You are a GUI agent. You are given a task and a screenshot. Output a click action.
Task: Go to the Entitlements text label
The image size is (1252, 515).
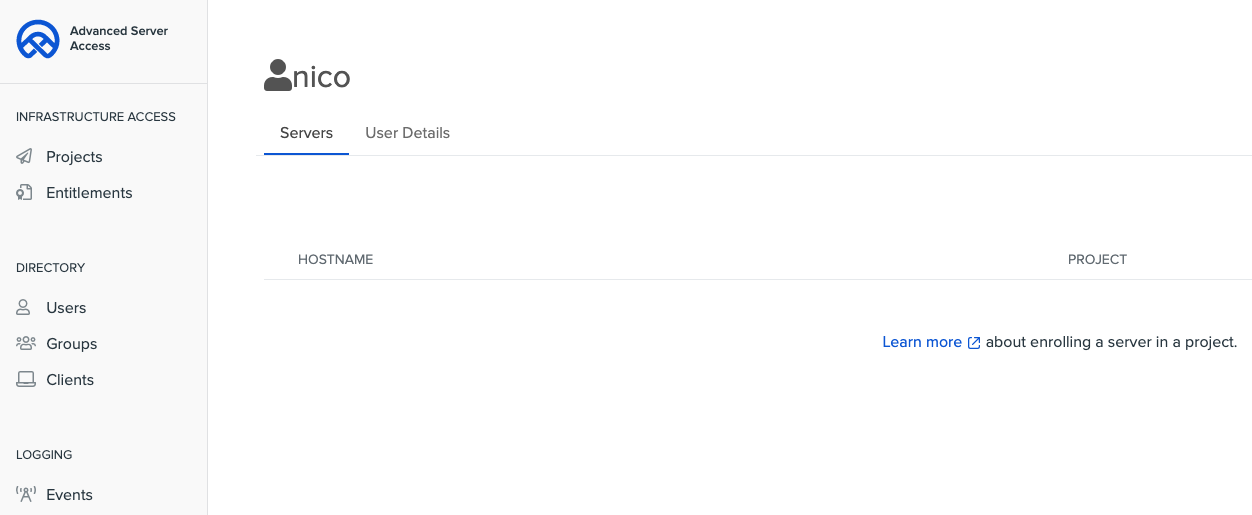[x=89, y=193]
